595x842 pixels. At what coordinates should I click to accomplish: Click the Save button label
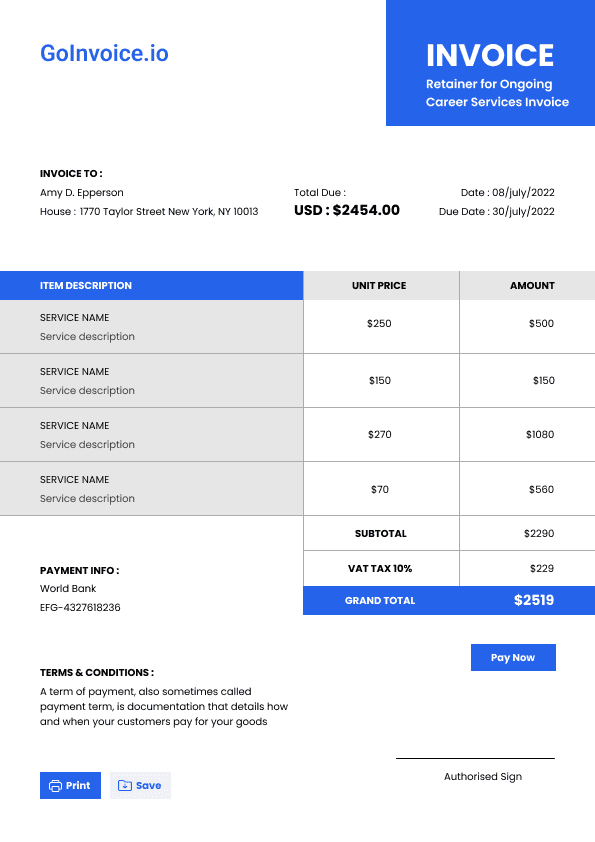[148, 786]
